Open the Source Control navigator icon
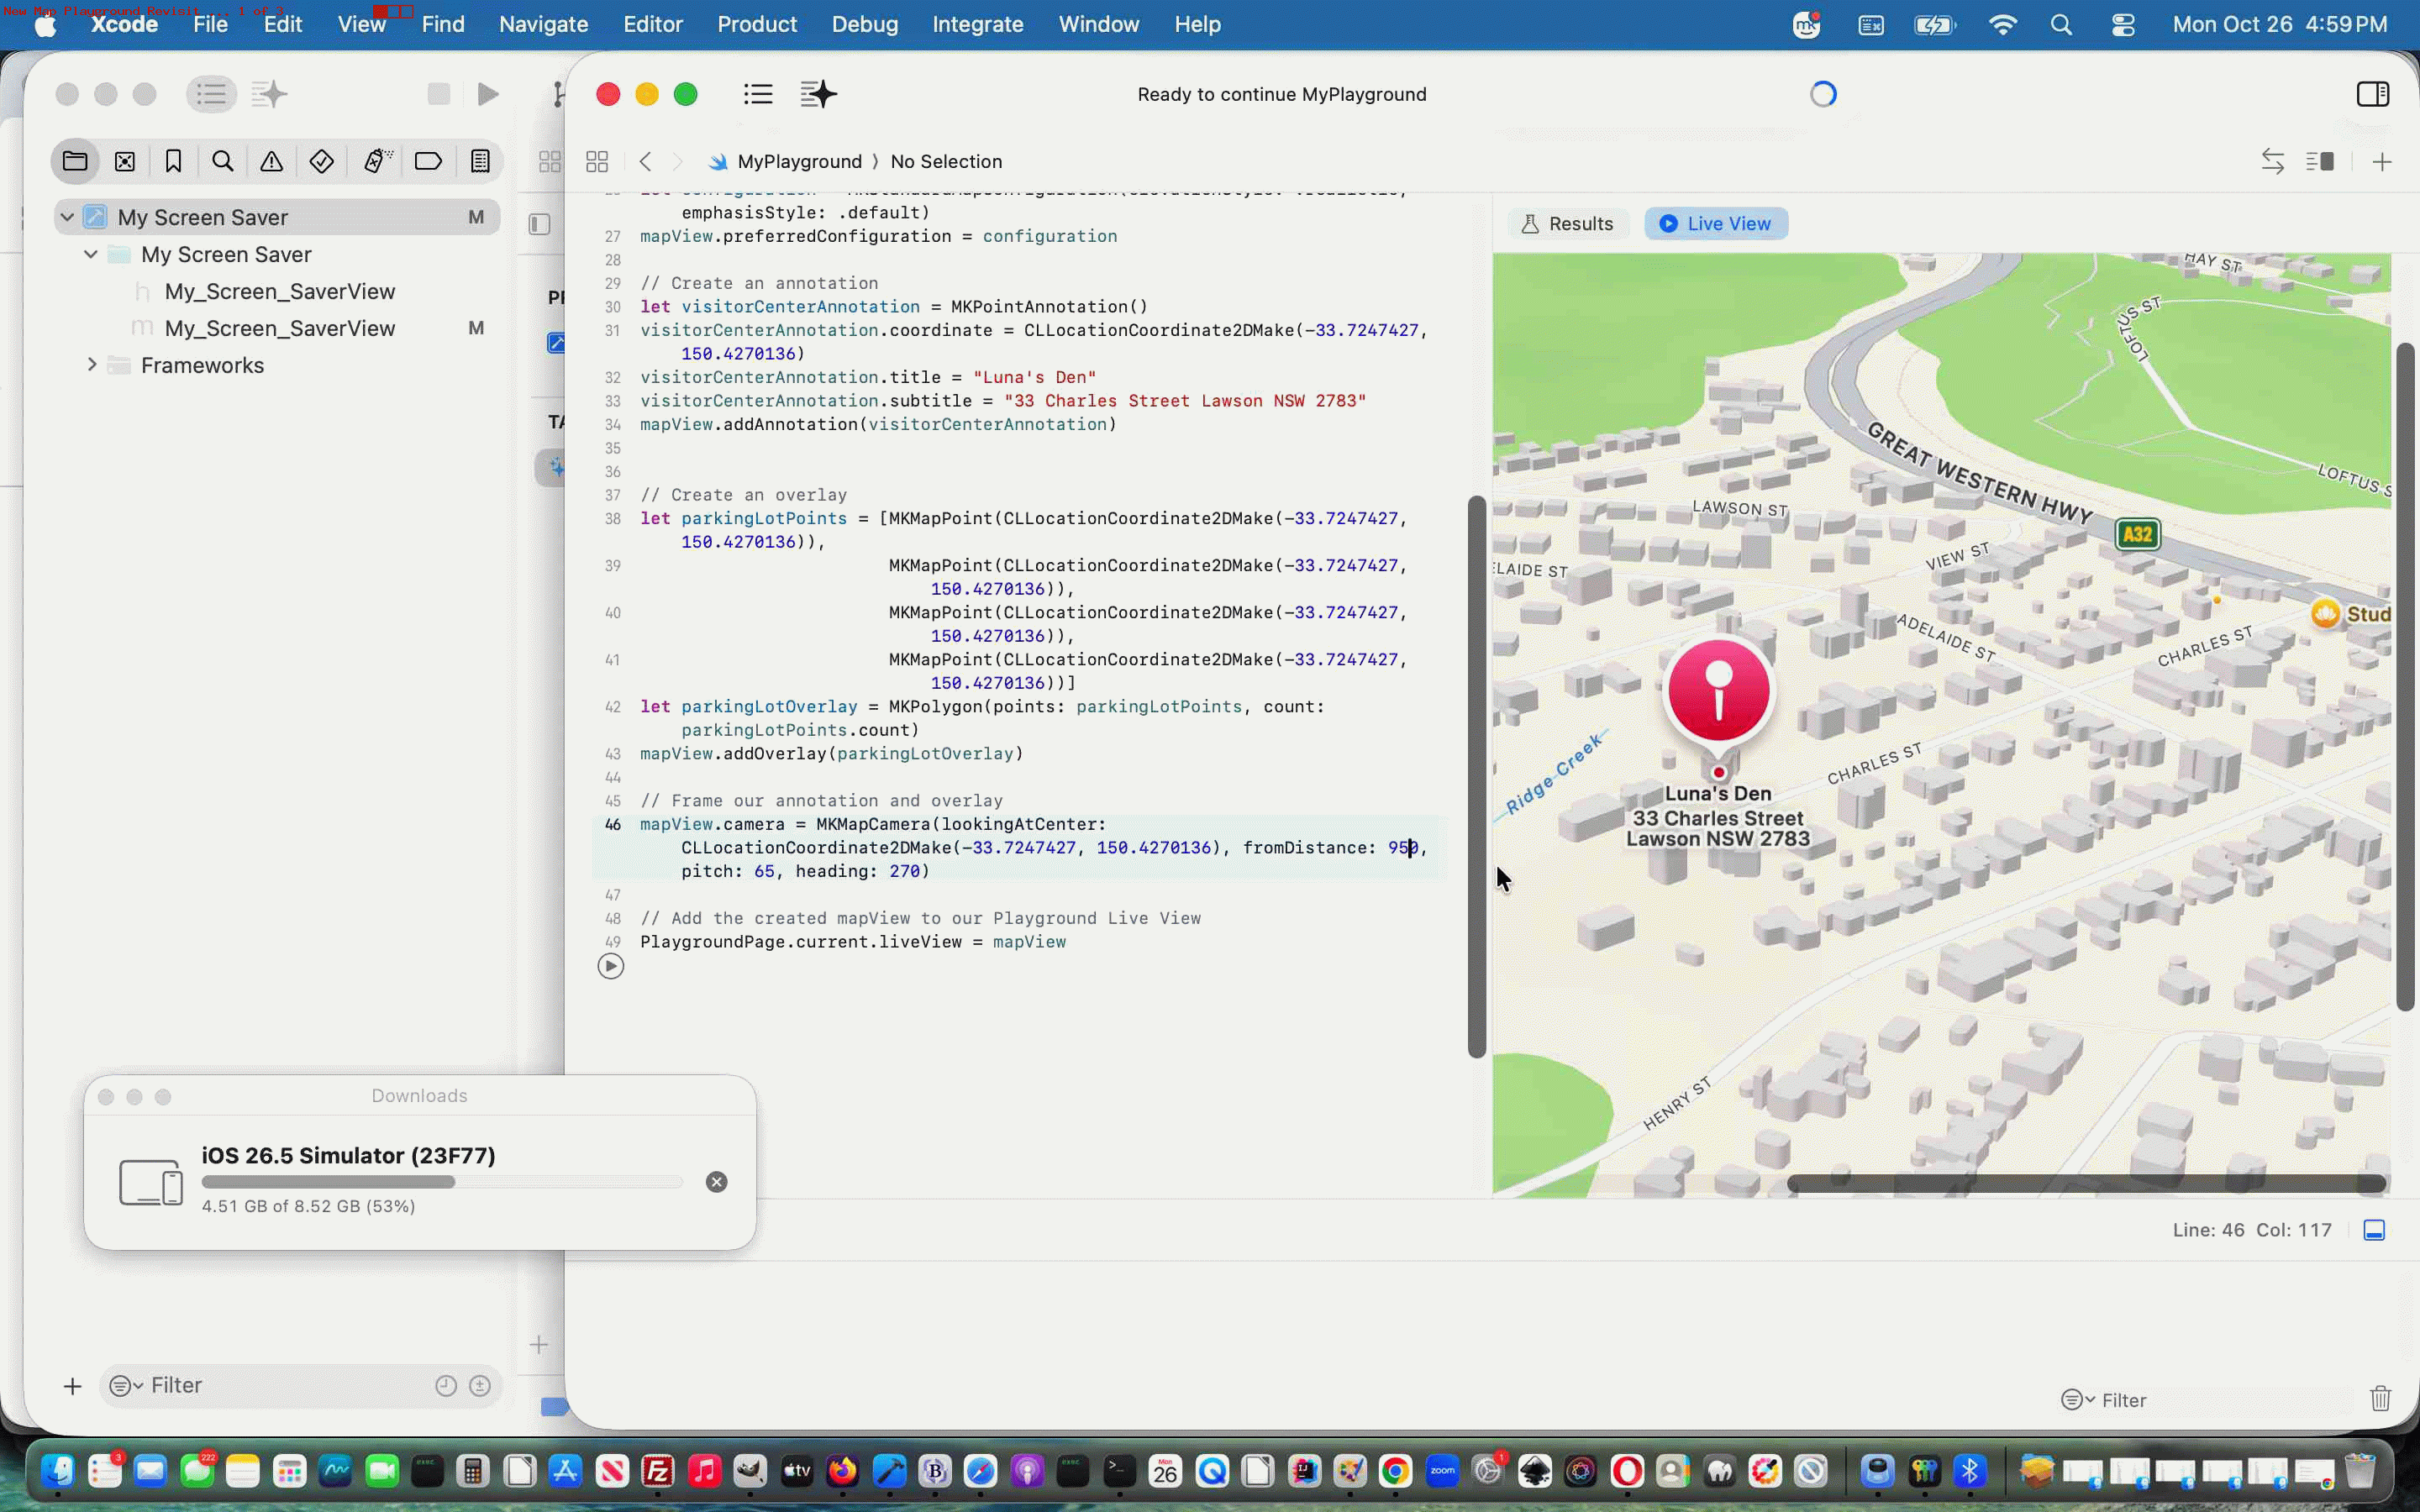Image resolution: width=2420 pixels, height=1512 pixels. [125, 161]
